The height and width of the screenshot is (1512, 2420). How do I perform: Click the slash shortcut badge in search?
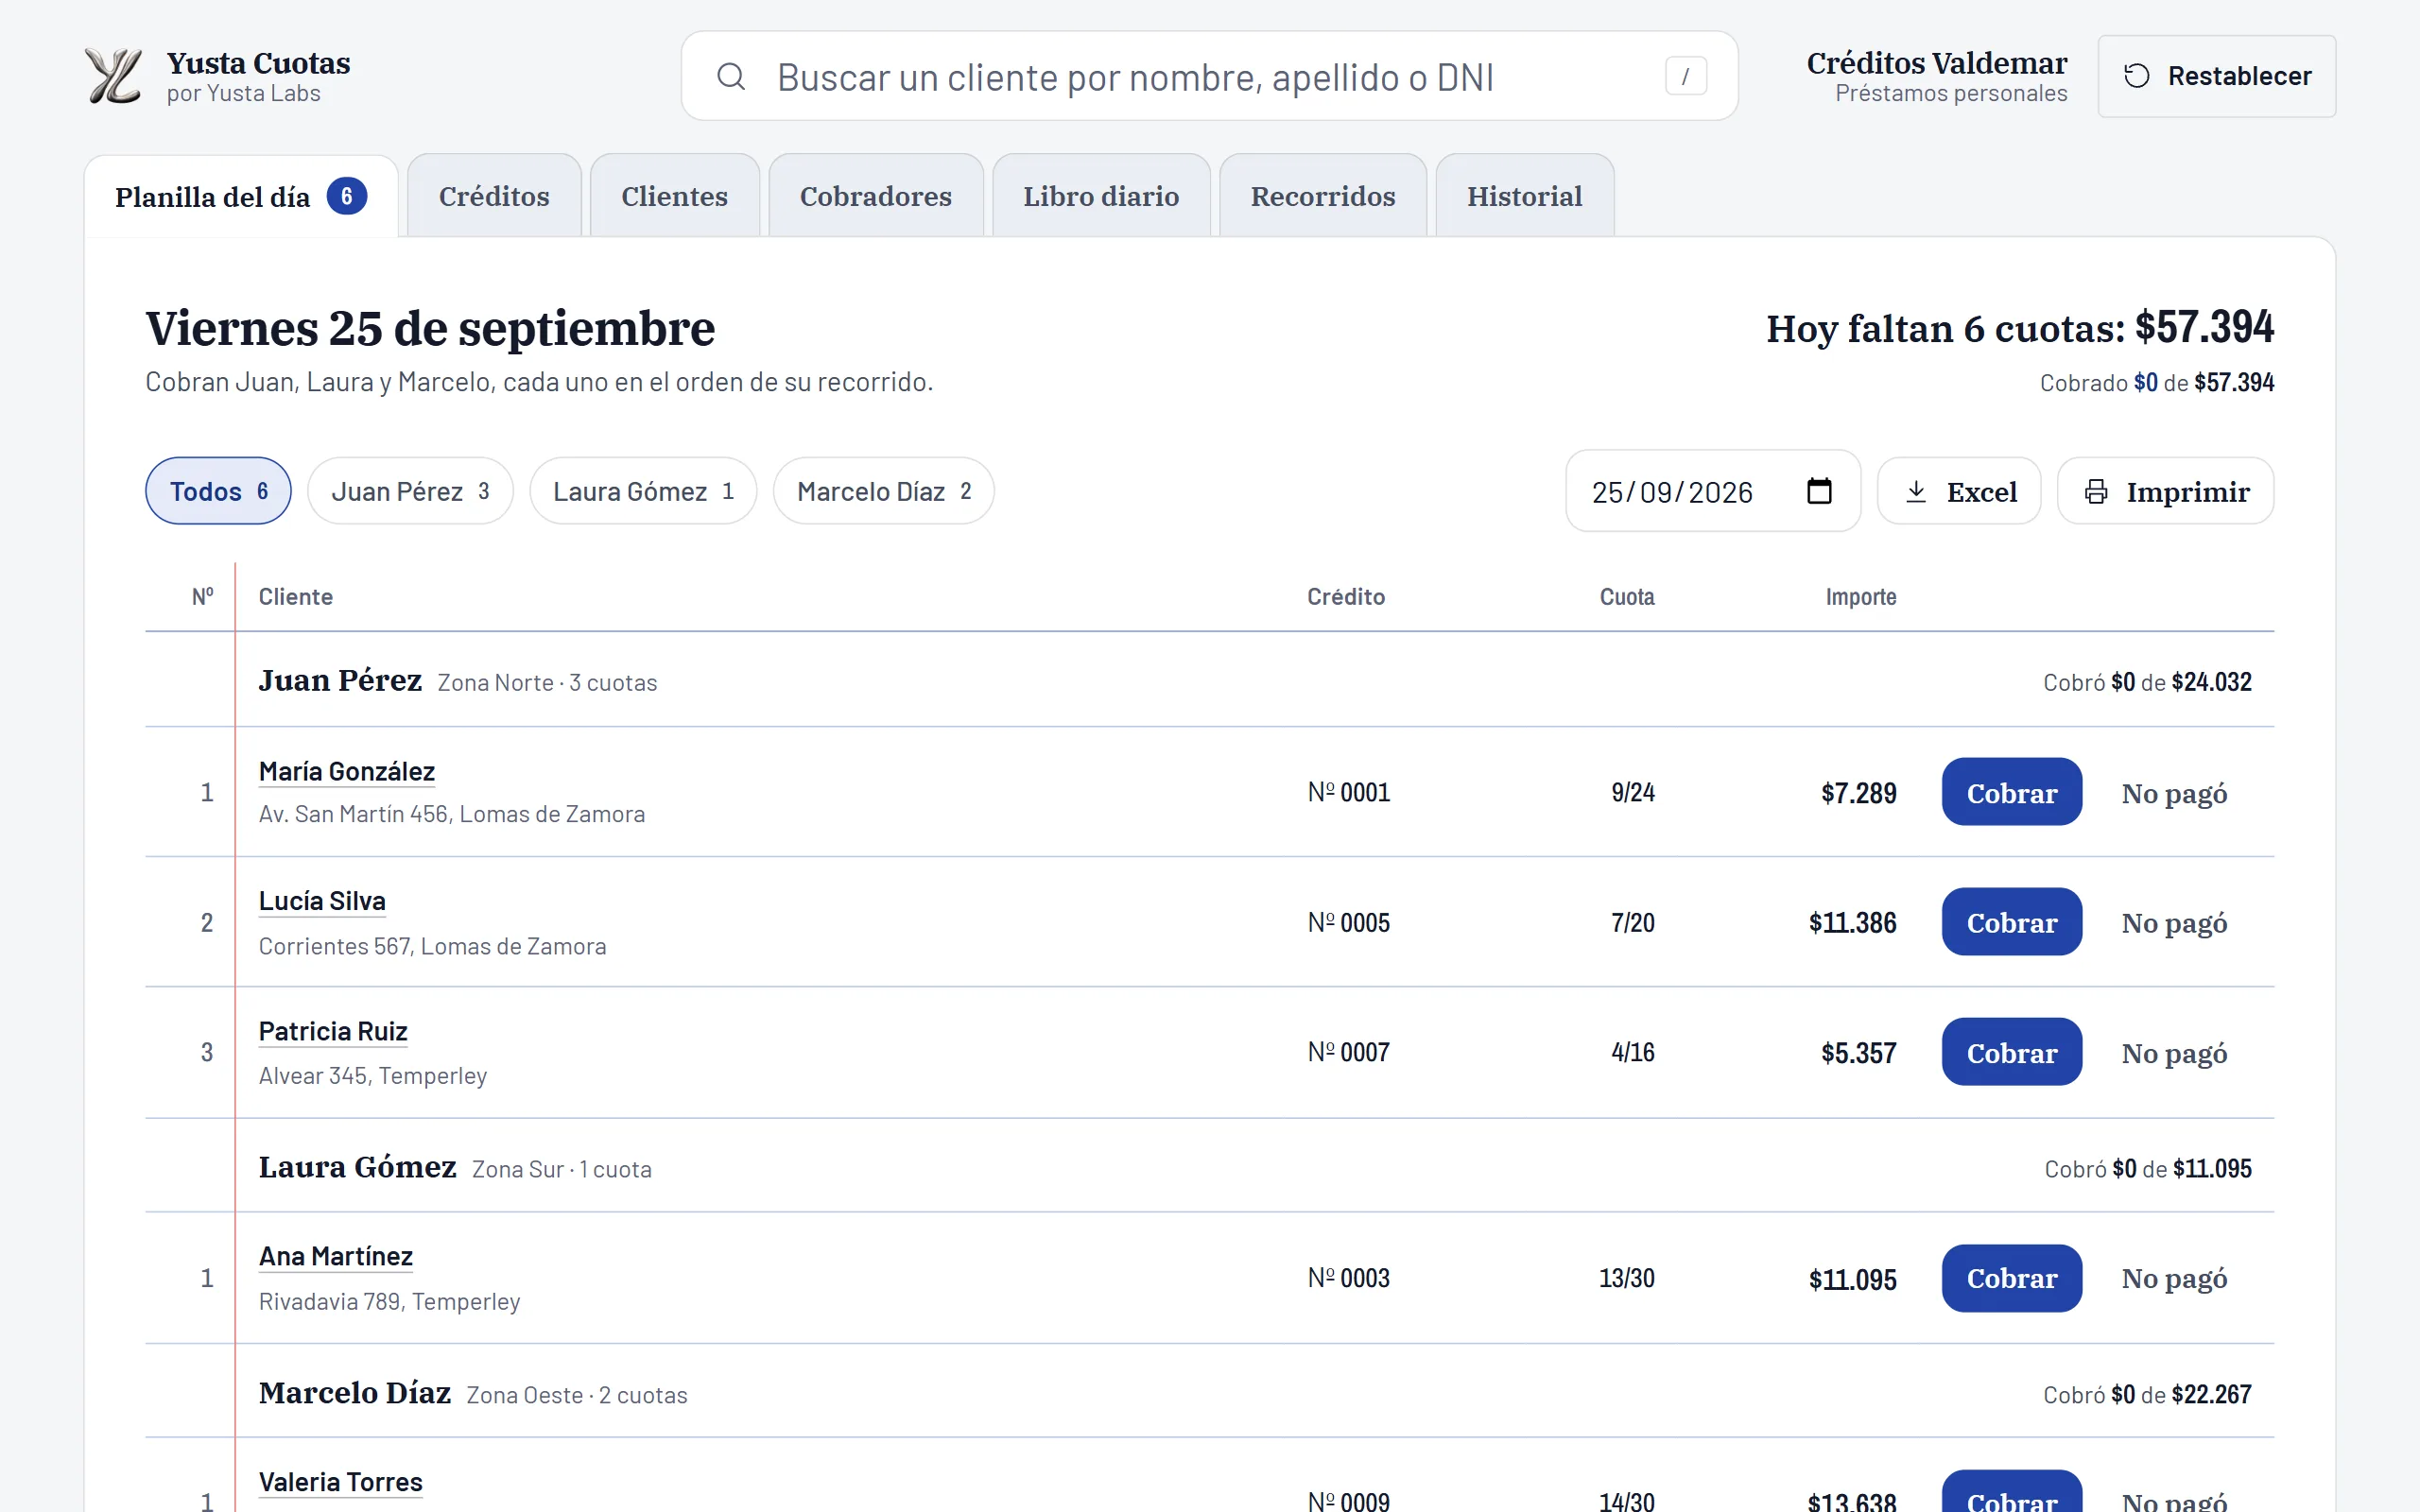1686,76
